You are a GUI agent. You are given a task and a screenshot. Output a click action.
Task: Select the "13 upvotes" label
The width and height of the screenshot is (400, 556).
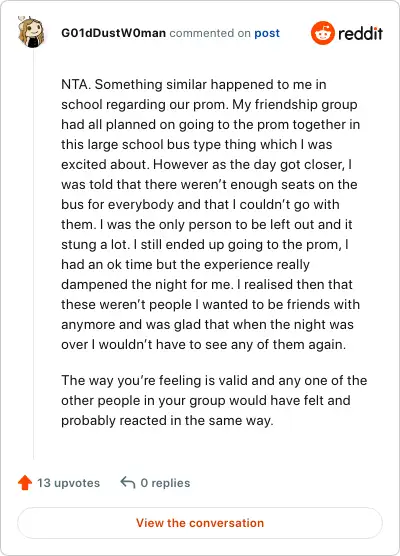coord(68,483)
